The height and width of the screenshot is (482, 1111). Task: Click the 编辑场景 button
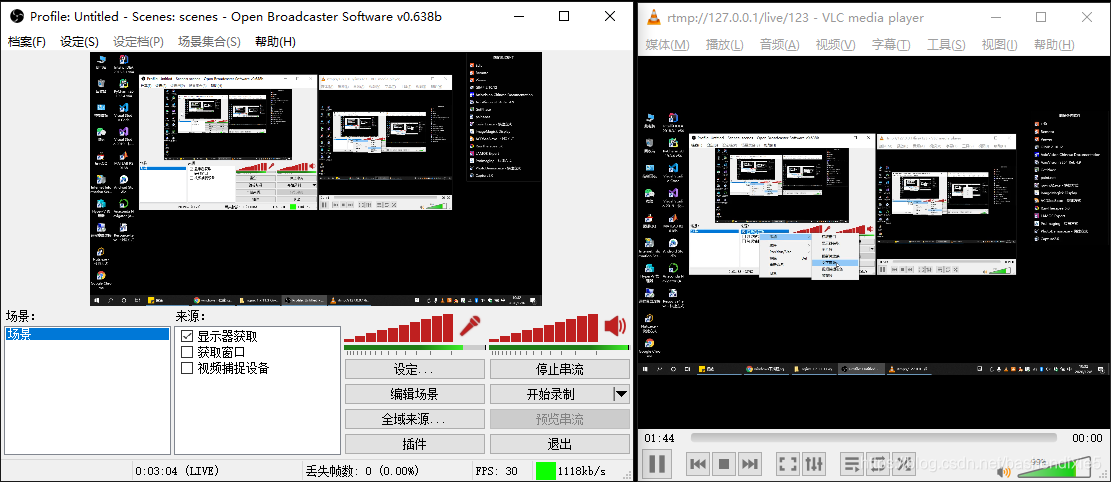[x=414, y=394]
